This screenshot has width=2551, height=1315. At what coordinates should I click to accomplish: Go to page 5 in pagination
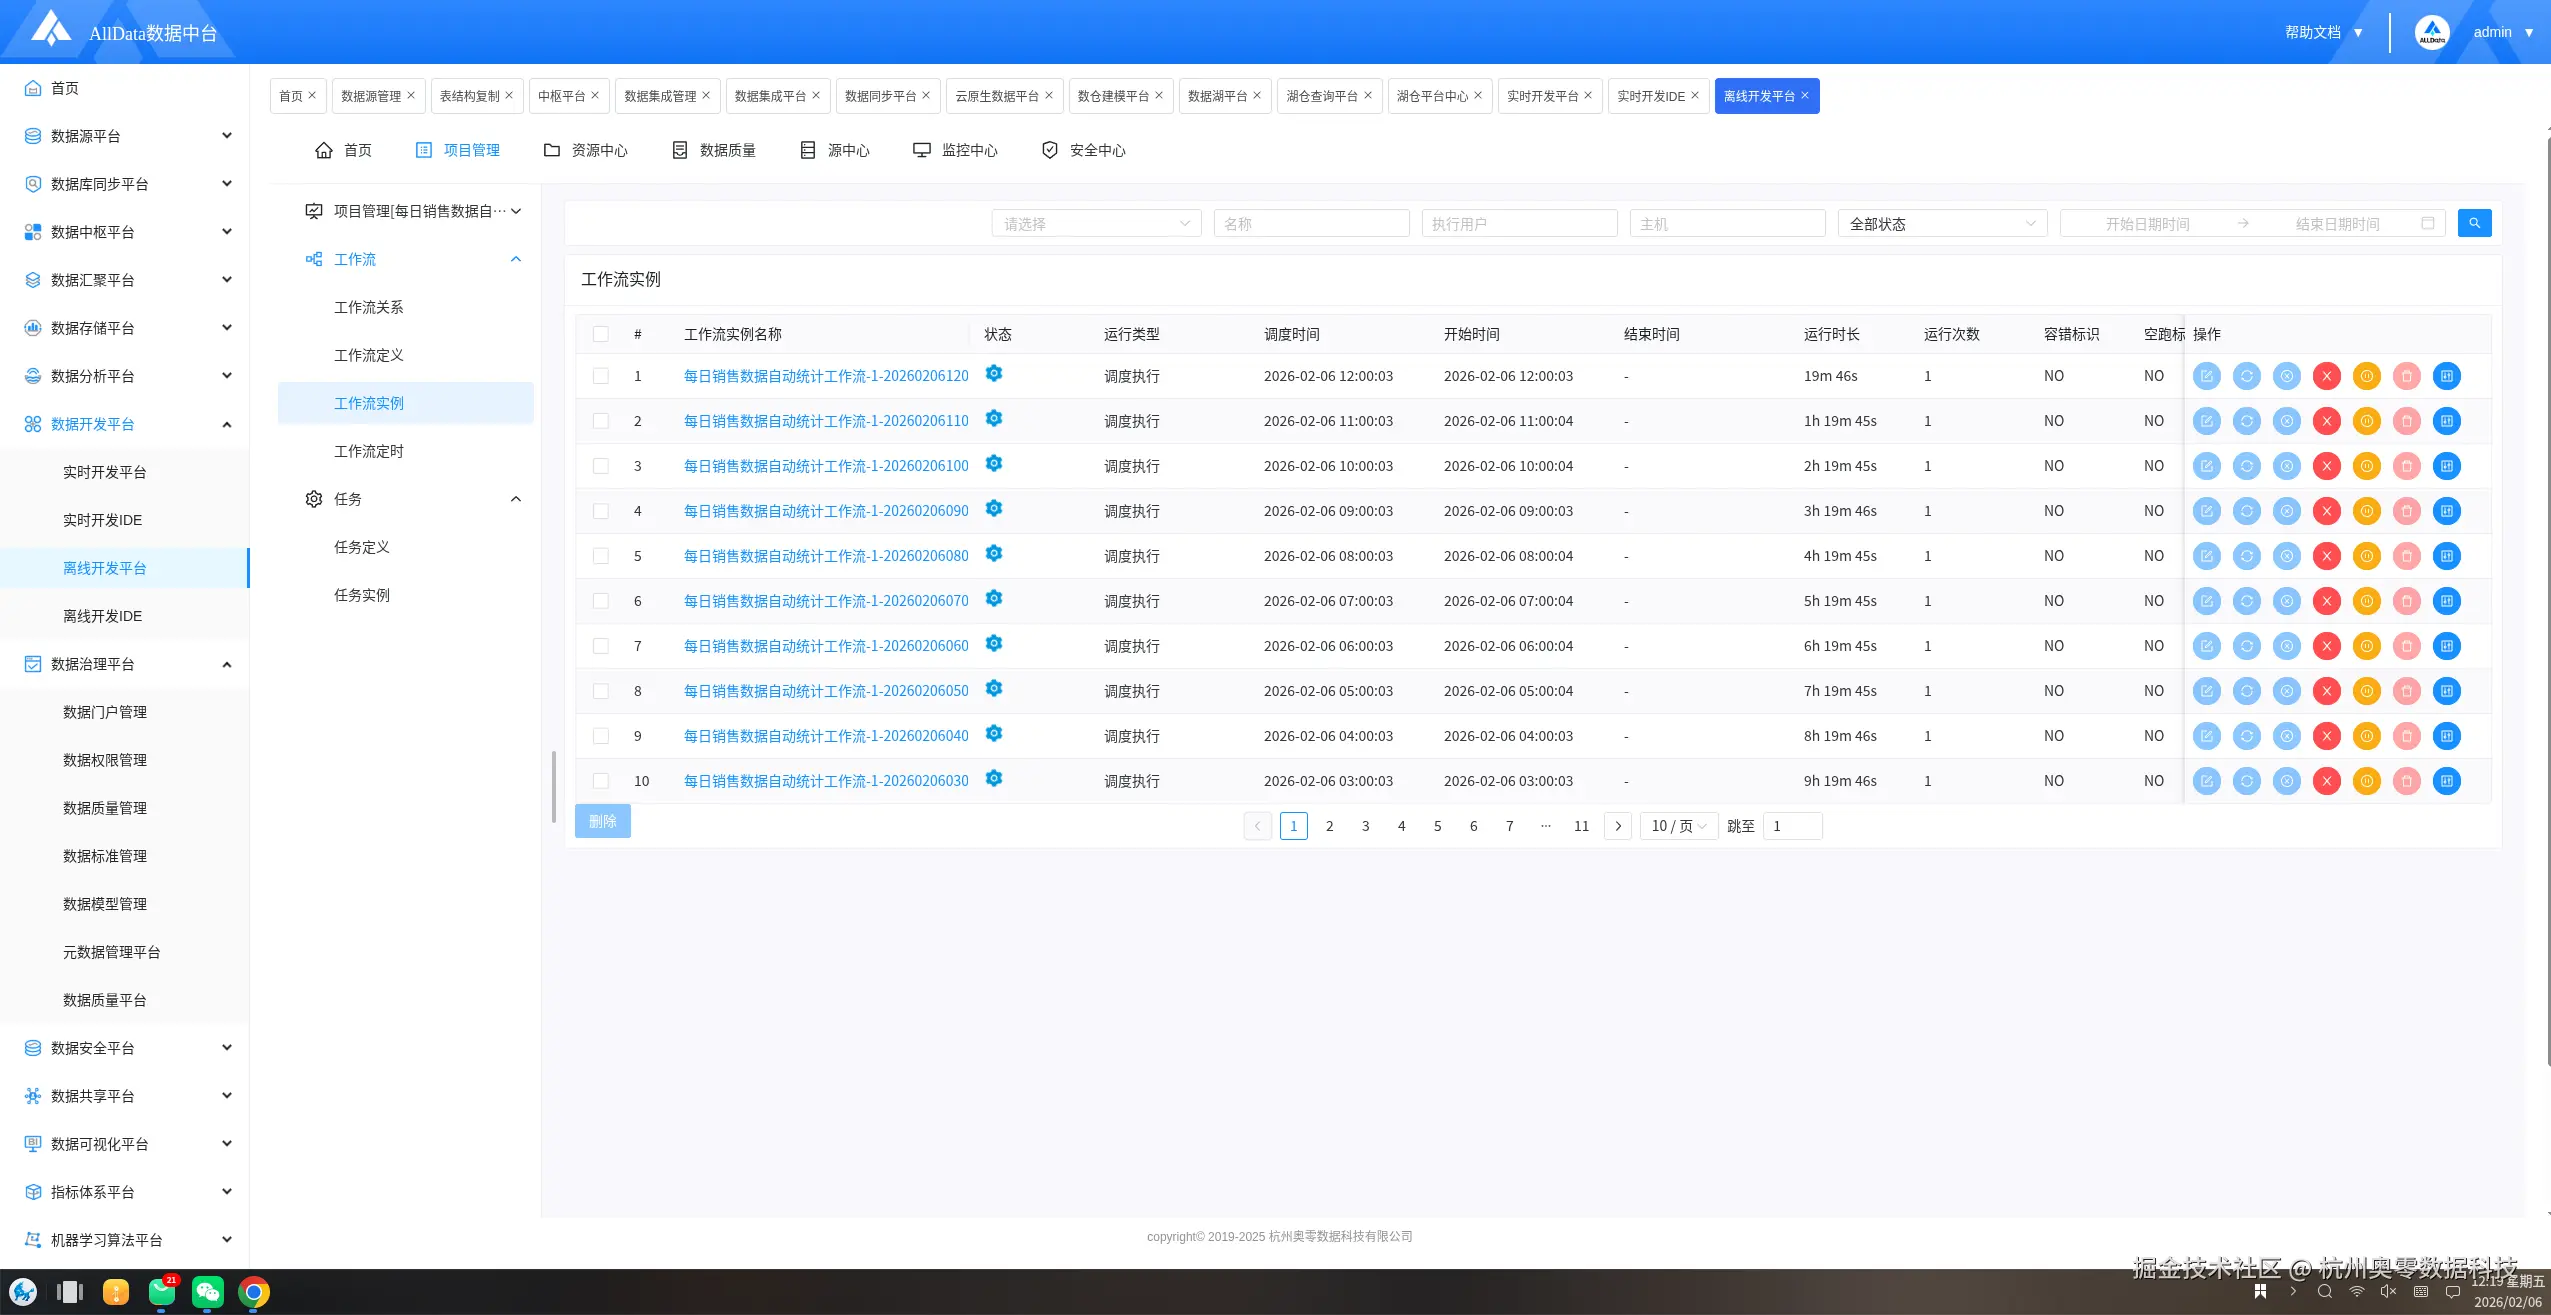click(1437, 826)
